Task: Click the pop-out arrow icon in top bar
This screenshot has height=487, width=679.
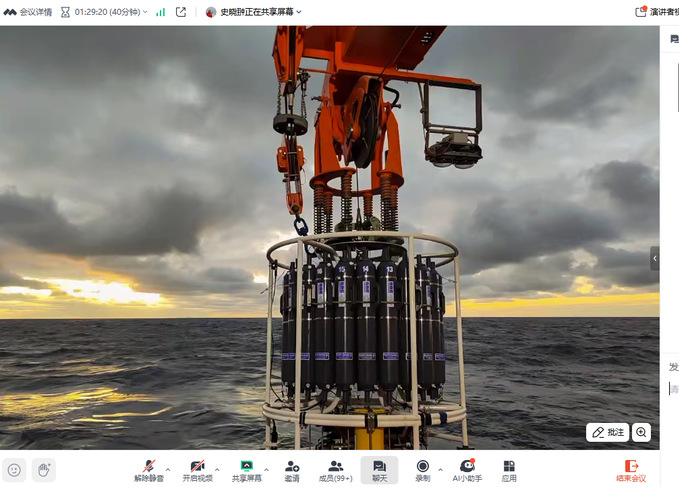Action: tap(181, 12)
